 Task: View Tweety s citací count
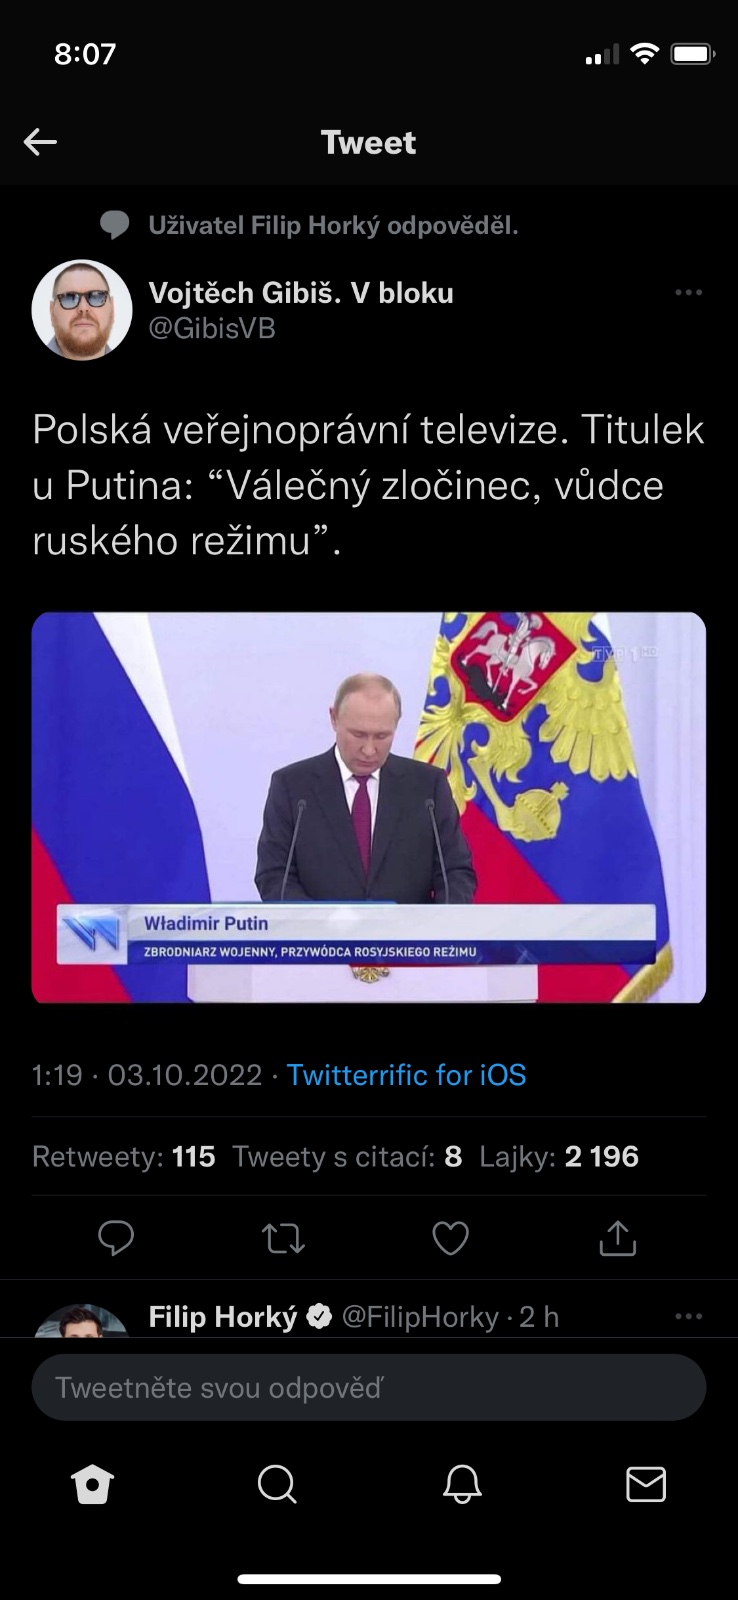(x=347, y=1157)
